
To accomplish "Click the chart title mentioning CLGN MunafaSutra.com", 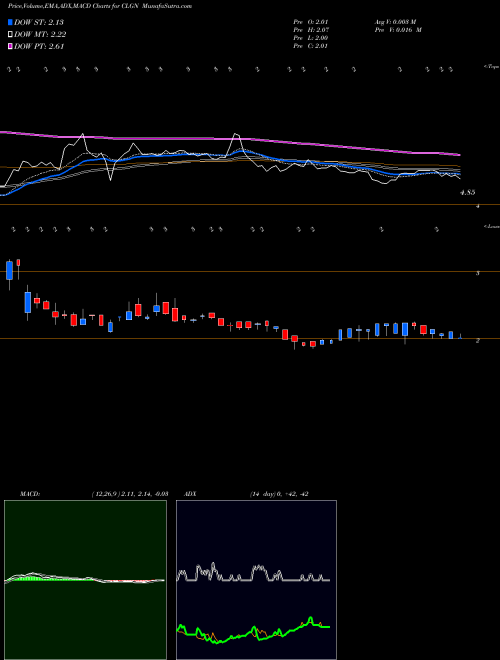I will pos(100,7).
